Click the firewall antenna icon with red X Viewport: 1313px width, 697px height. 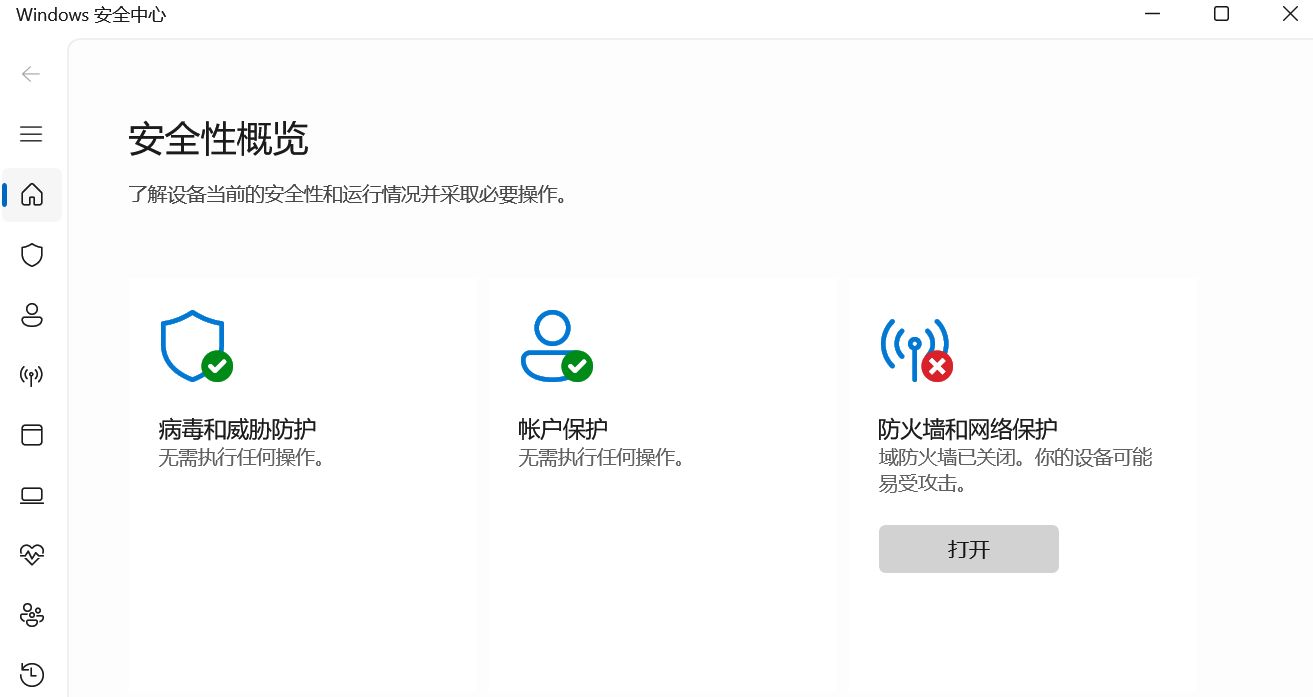point(916,349)
